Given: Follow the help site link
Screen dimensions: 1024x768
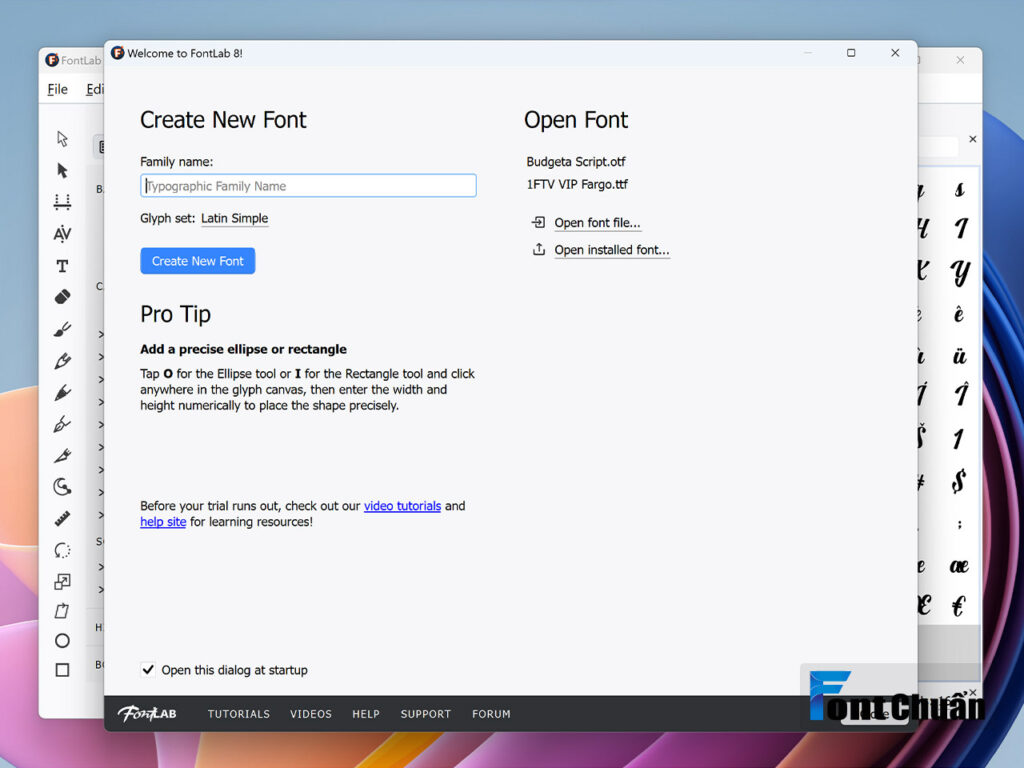Looking at the screenshot, I should [163, 522].
